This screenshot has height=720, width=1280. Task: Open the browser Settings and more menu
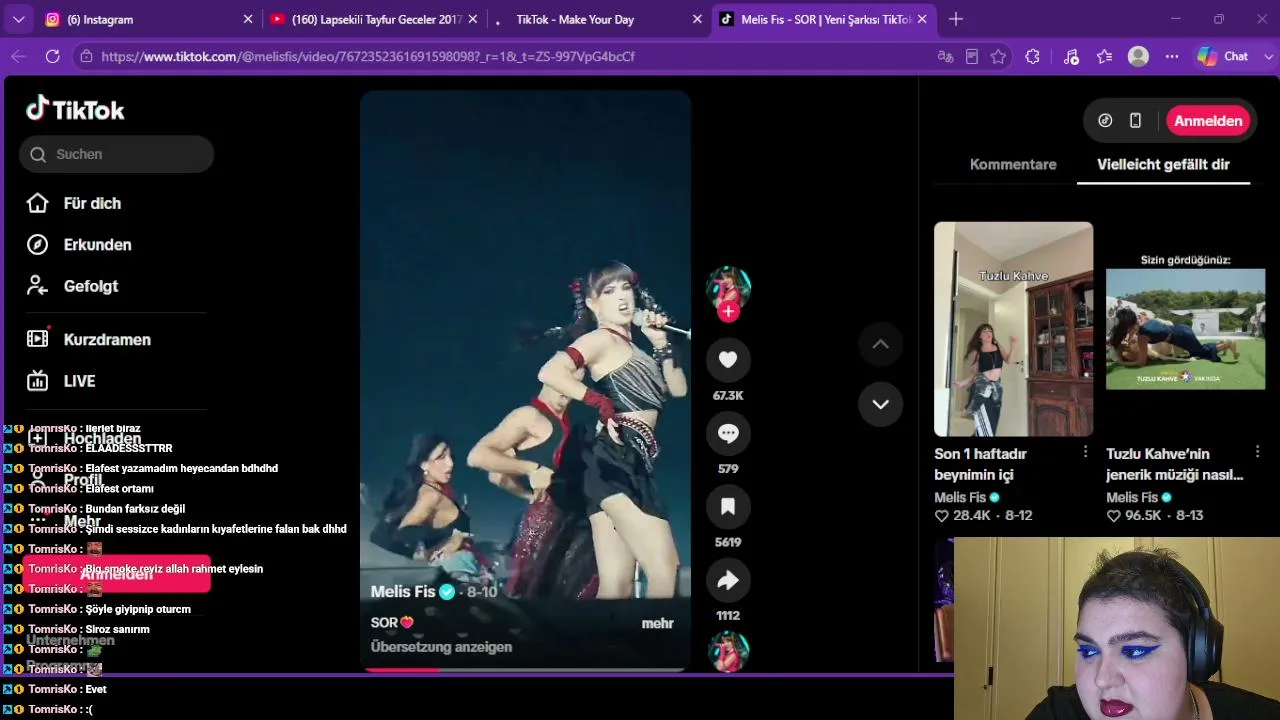1172,57
